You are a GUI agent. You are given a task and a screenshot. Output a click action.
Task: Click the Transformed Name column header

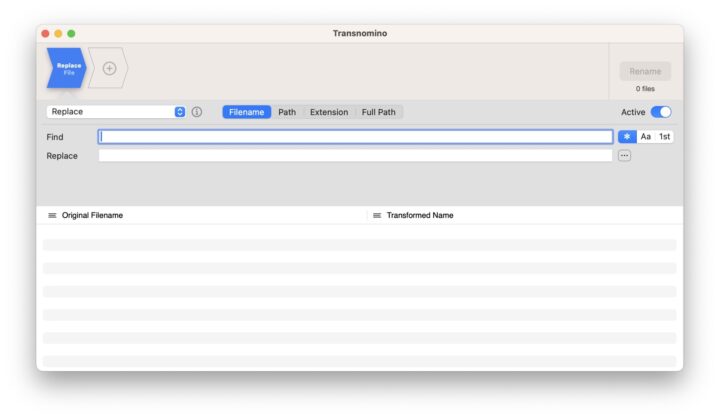[420, 215]
